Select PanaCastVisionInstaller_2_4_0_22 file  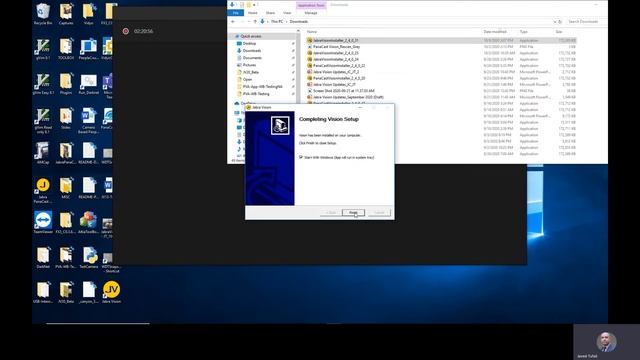tap(339, 66)
